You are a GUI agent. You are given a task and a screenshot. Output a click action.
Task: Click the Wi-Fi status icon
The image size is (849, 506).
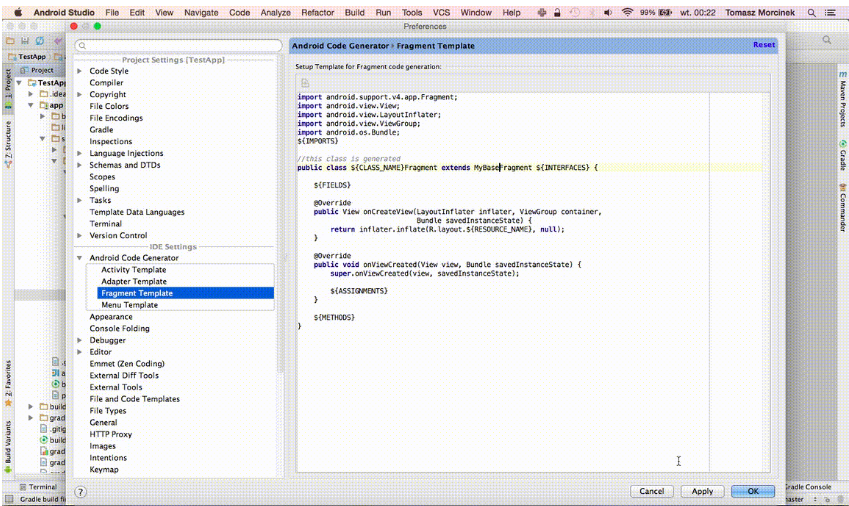click(x=627, y=12)
